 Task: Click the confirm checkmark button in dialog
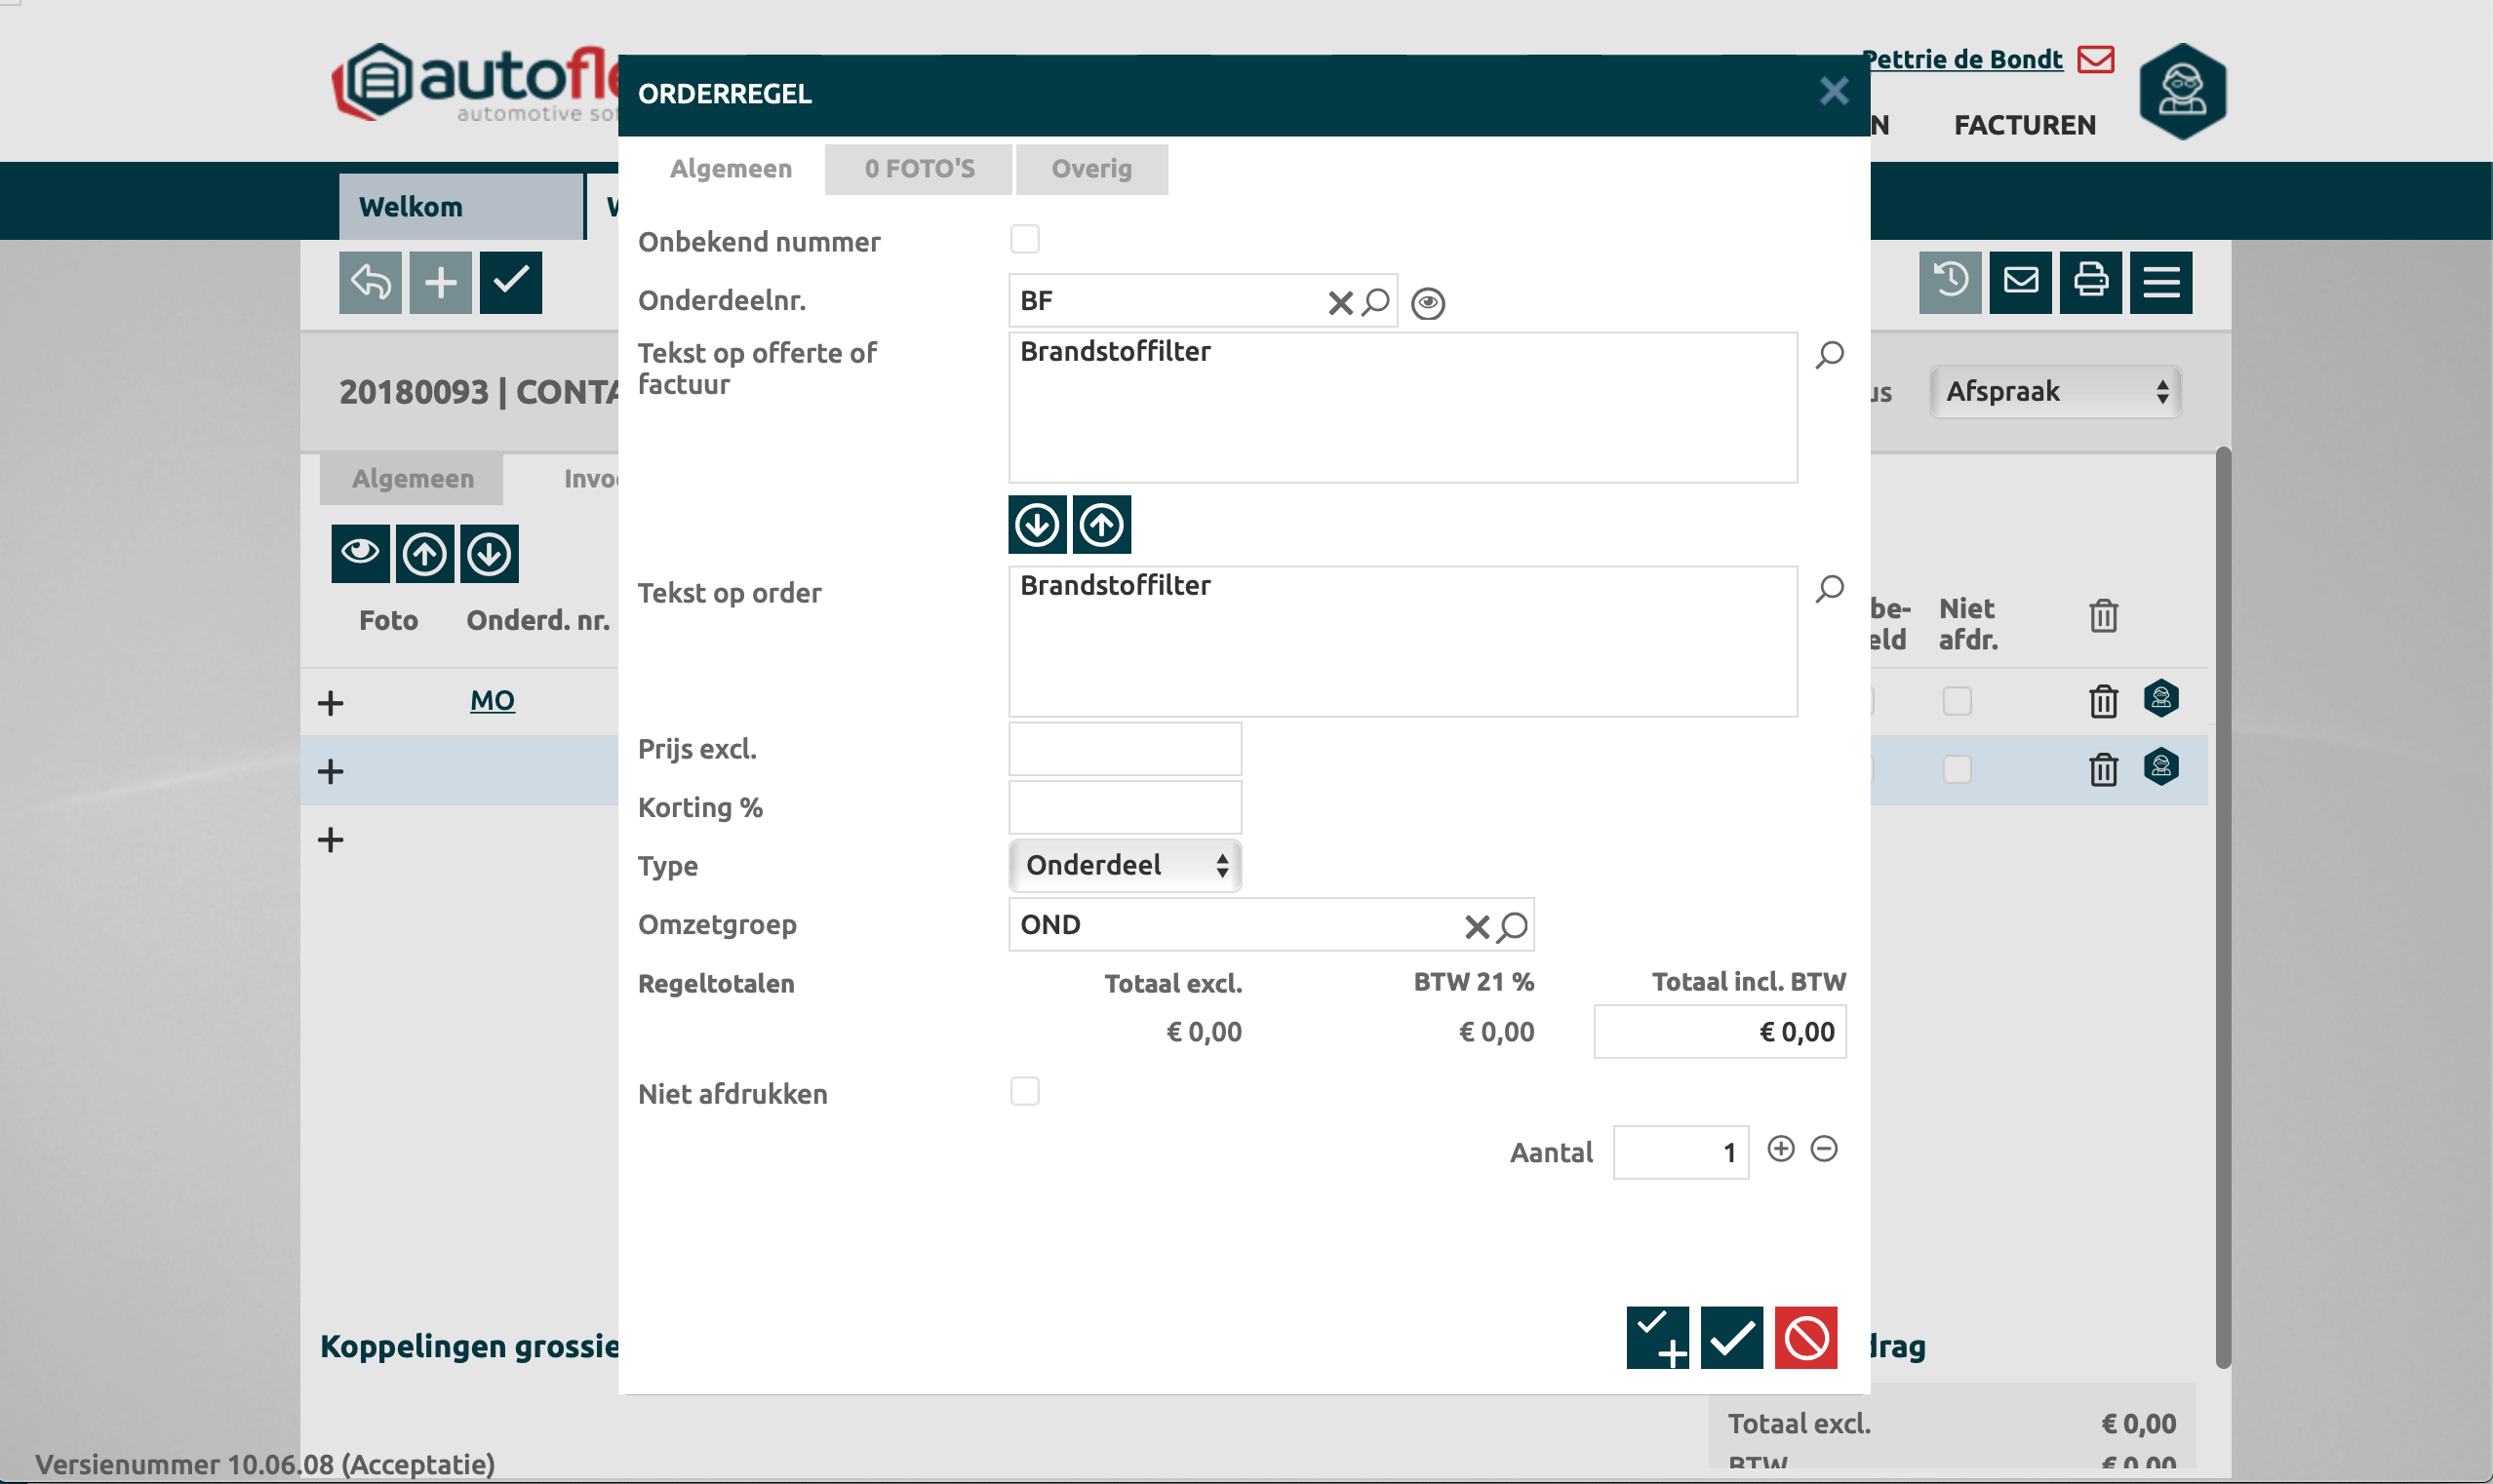point(1731,1337)
